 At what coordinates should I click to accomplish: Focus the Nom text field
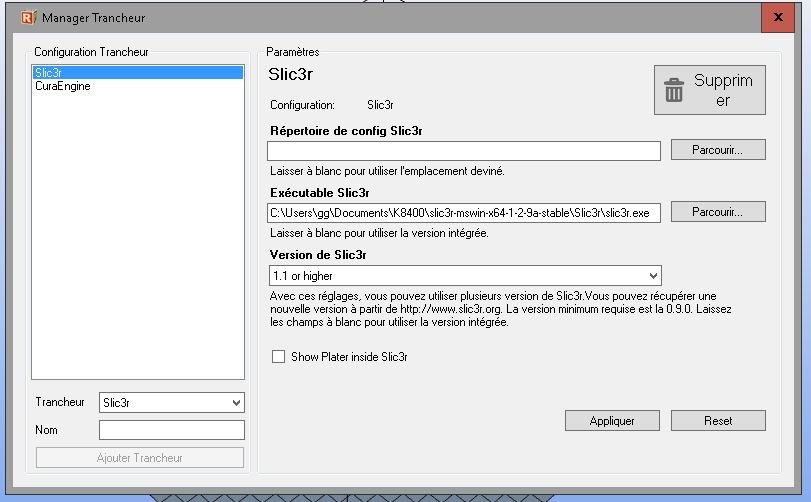pos(171,430)
